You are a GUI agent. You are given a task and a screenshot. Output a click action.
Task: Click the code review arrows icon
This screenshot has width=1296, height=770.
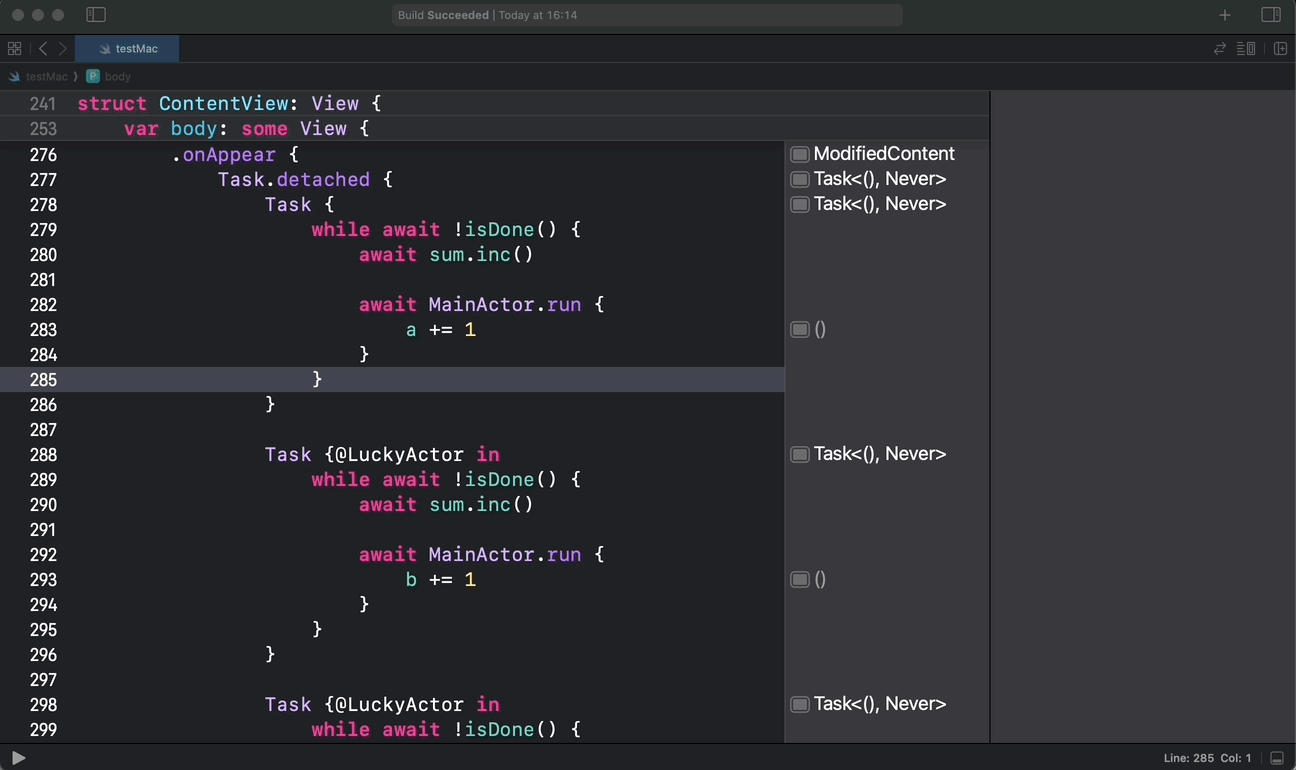point(1220,48)
